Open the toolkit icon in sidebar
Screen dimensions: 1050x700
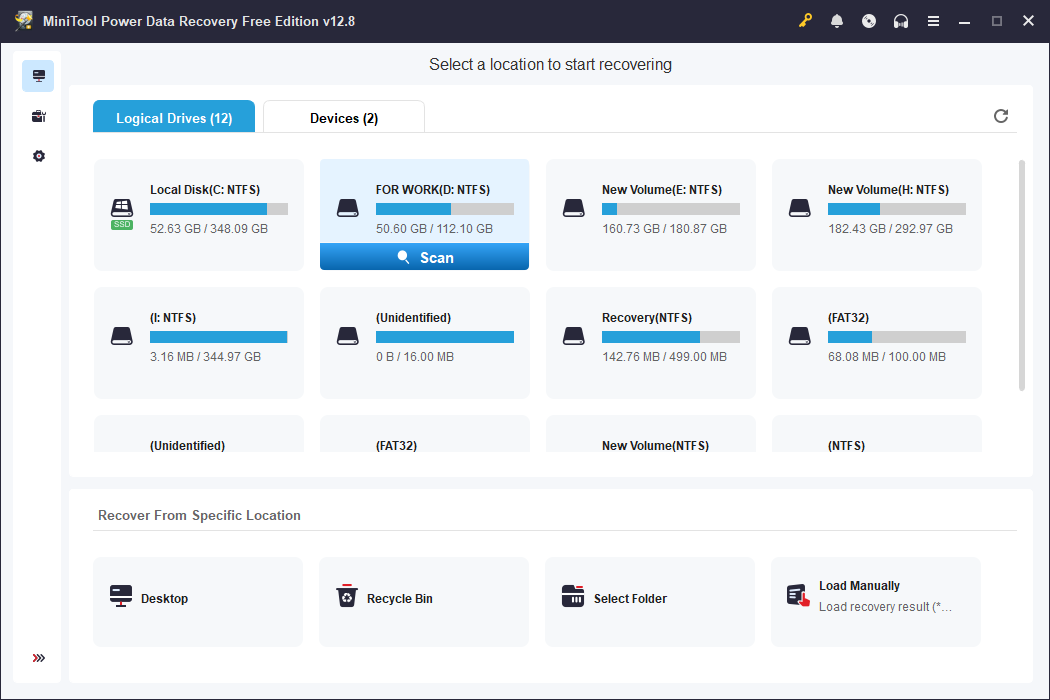pyautogui.click(x=38, y=115)
